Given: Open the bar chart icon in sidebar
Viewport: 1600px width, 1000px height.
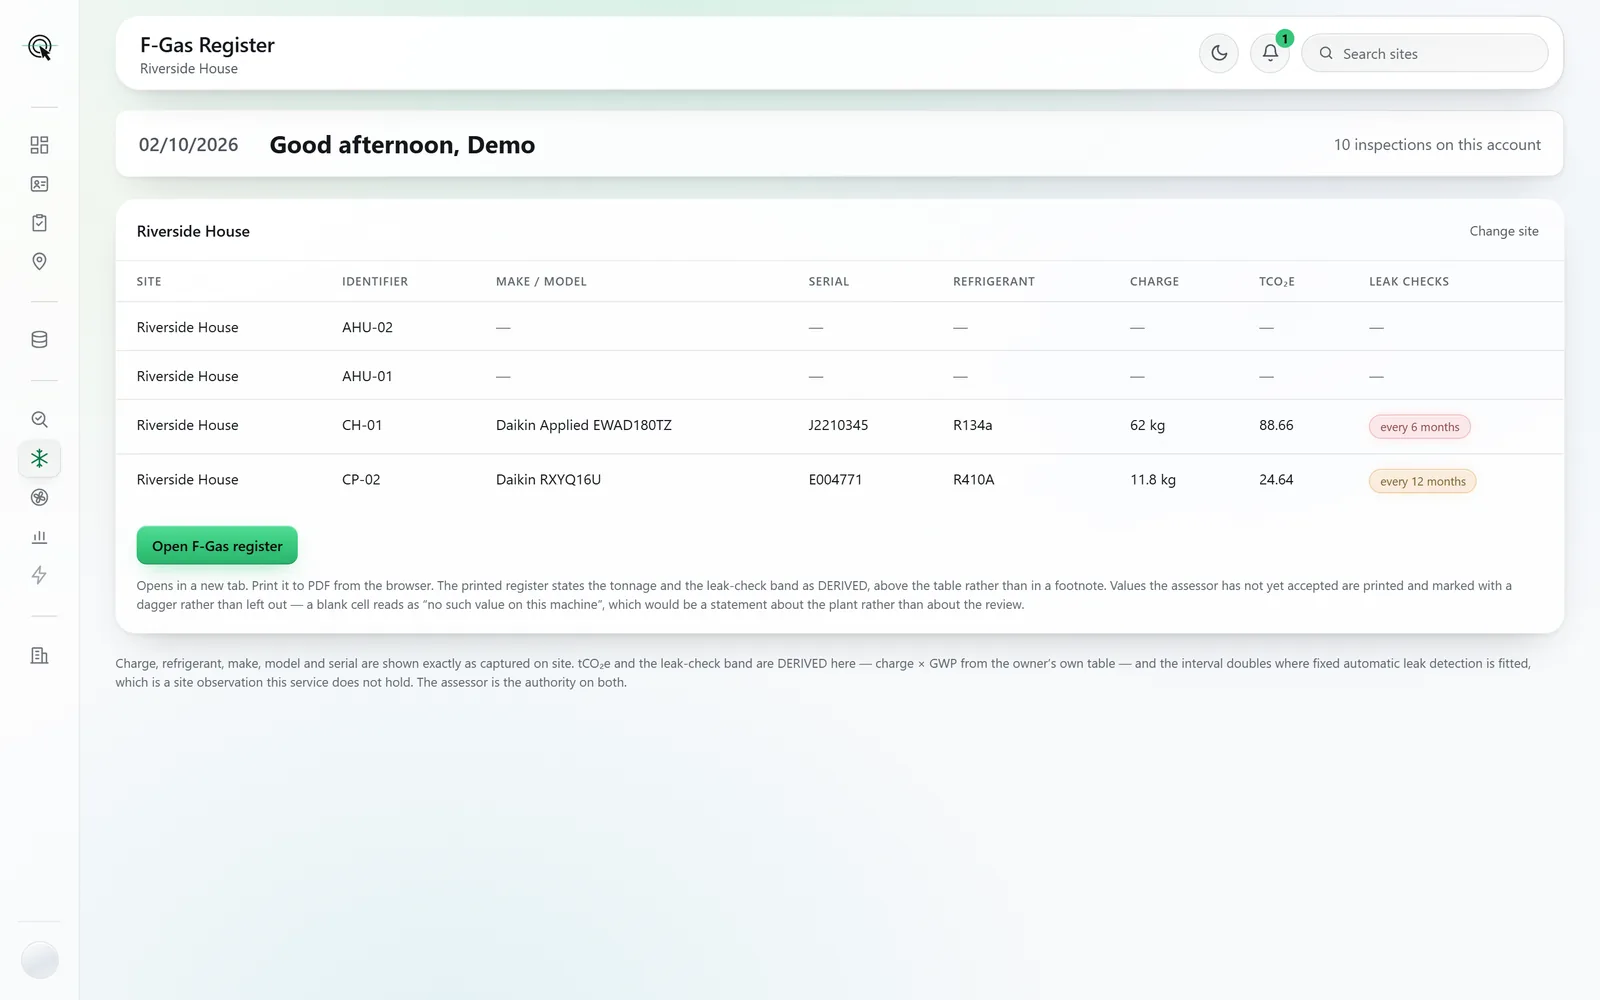Looking at the screenshot, I should pos(39,537).
